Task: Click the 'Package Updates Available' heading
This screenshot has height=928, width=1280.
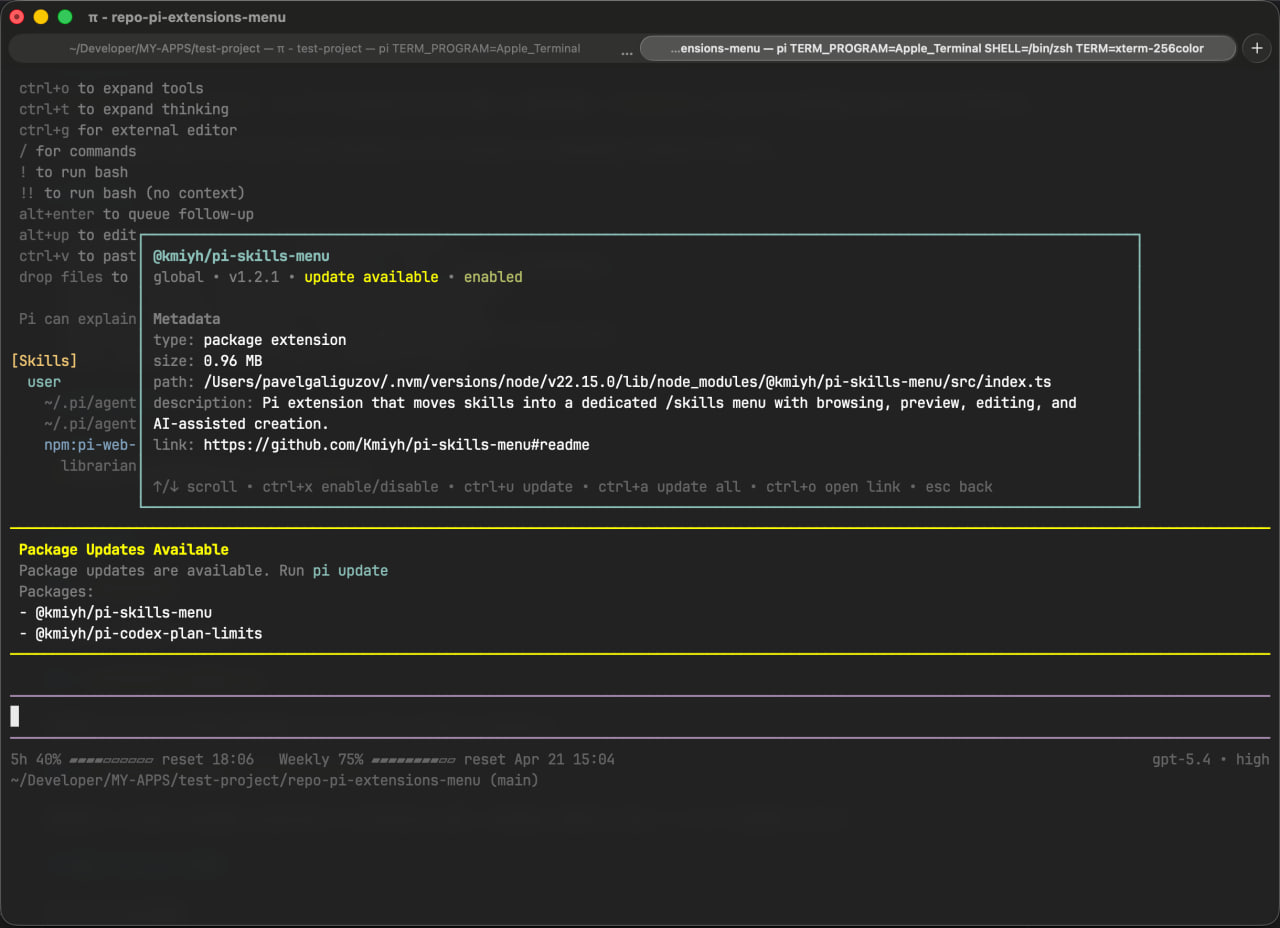Action: pos(124,550)
